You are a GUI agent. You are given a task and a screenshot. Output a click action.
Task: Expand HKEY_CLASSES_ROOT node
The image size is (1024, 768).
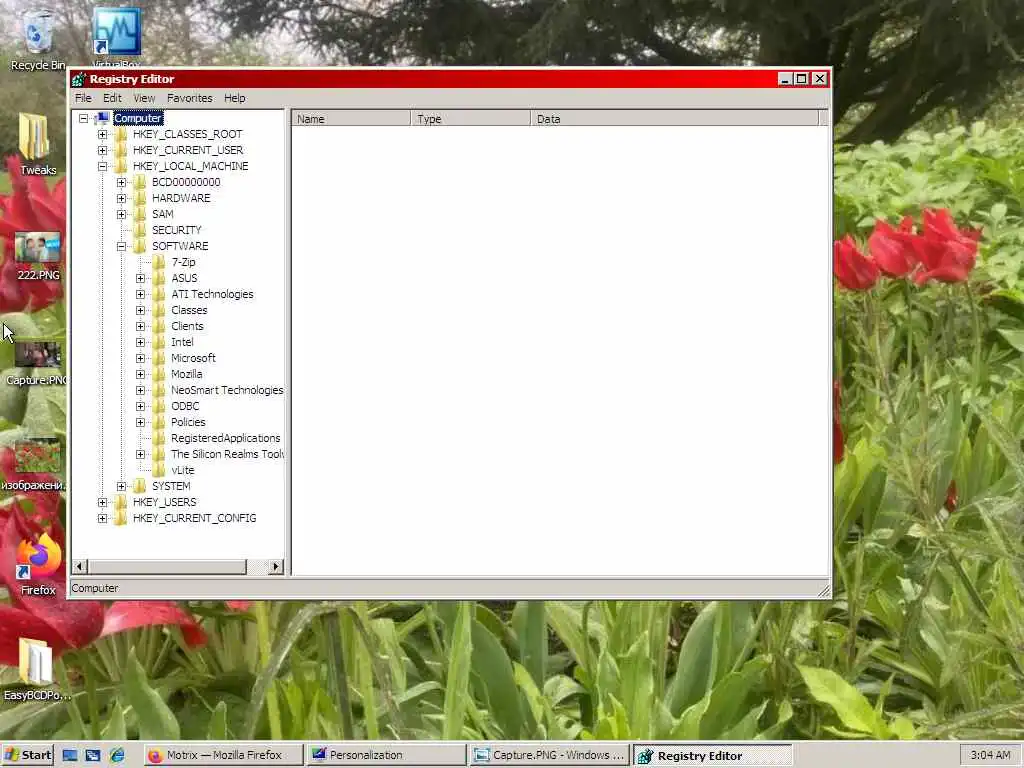pyautogui.click(x=103, y=135)
